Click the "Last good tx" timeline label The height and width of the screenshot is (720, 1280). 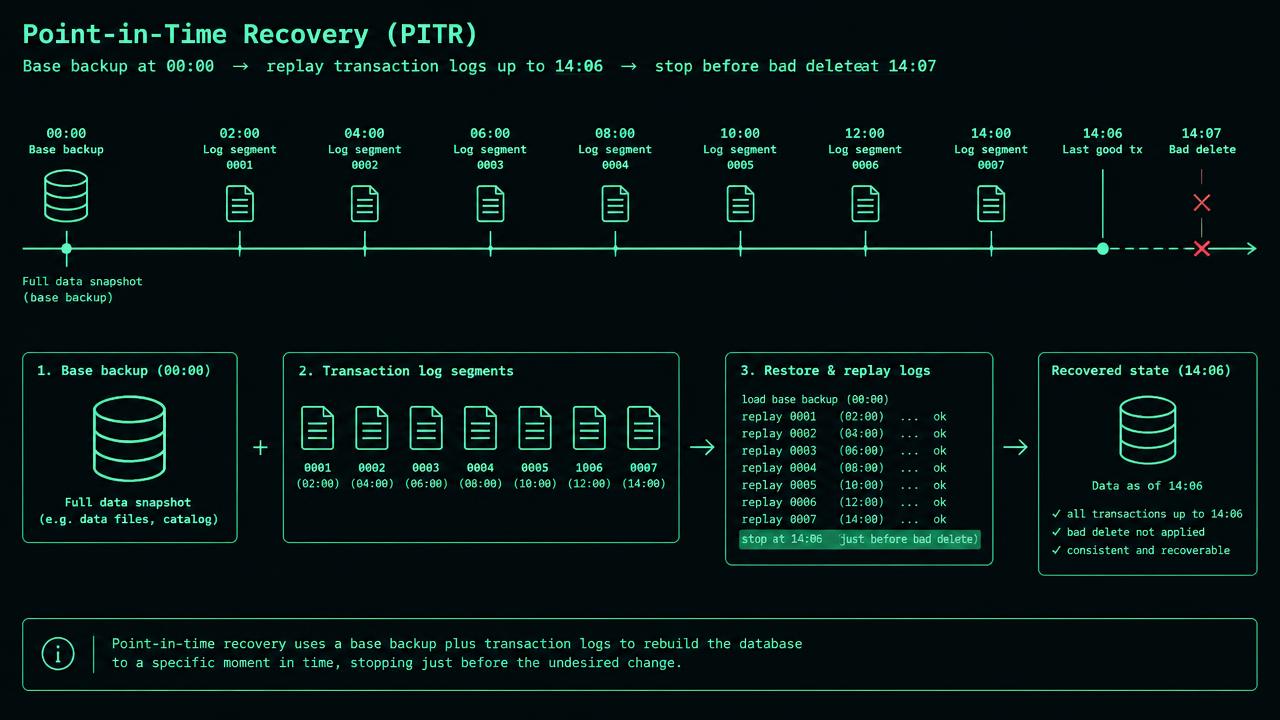pos(1102,150)
